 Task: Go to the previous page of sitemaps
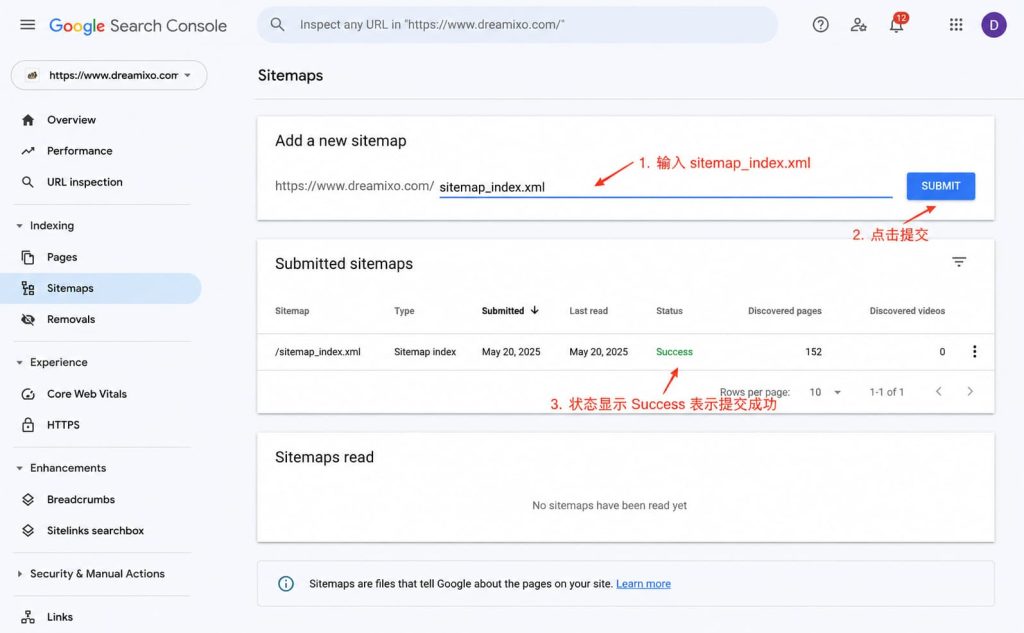pyautogui.click(x=938, y=391)
